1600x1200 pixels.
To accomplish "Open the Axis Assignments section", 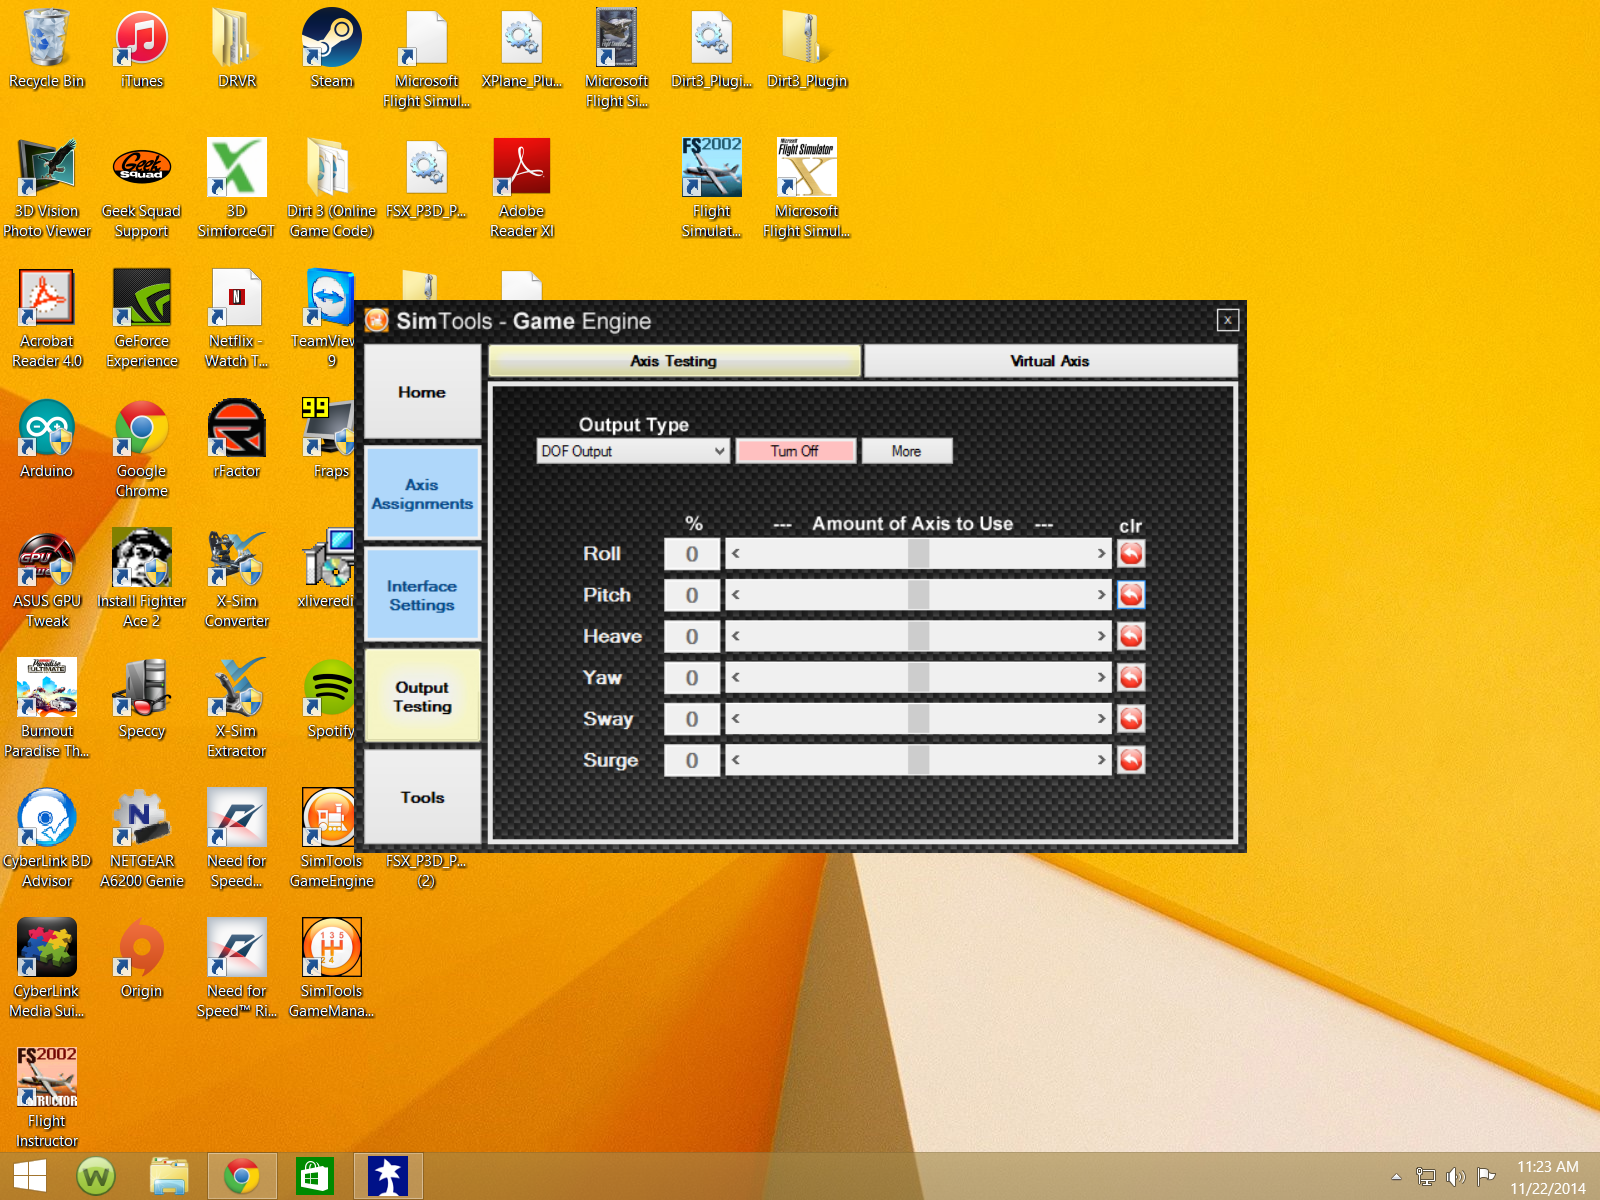I will (422, 494).
